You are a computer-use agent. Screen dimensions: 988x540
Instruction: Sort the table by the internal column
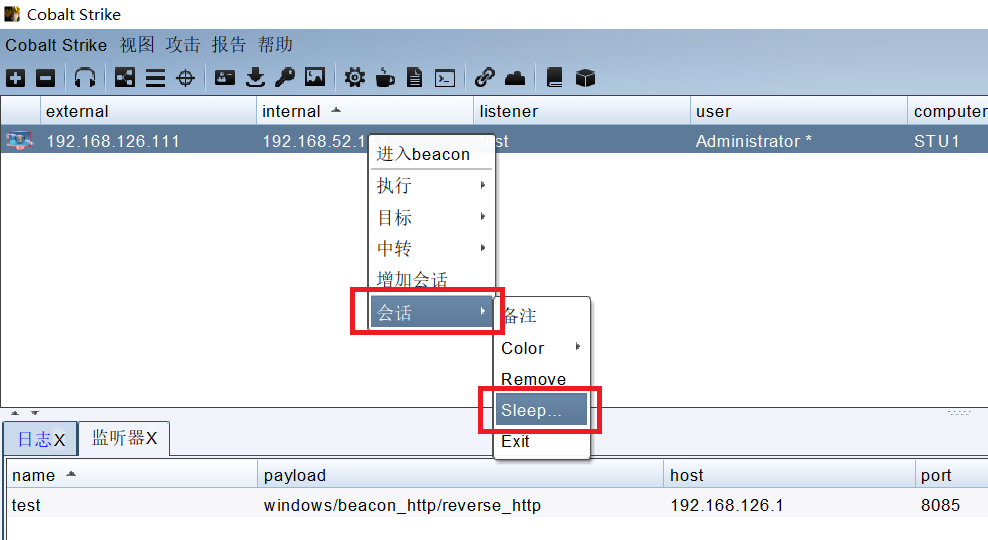(292, 111)
